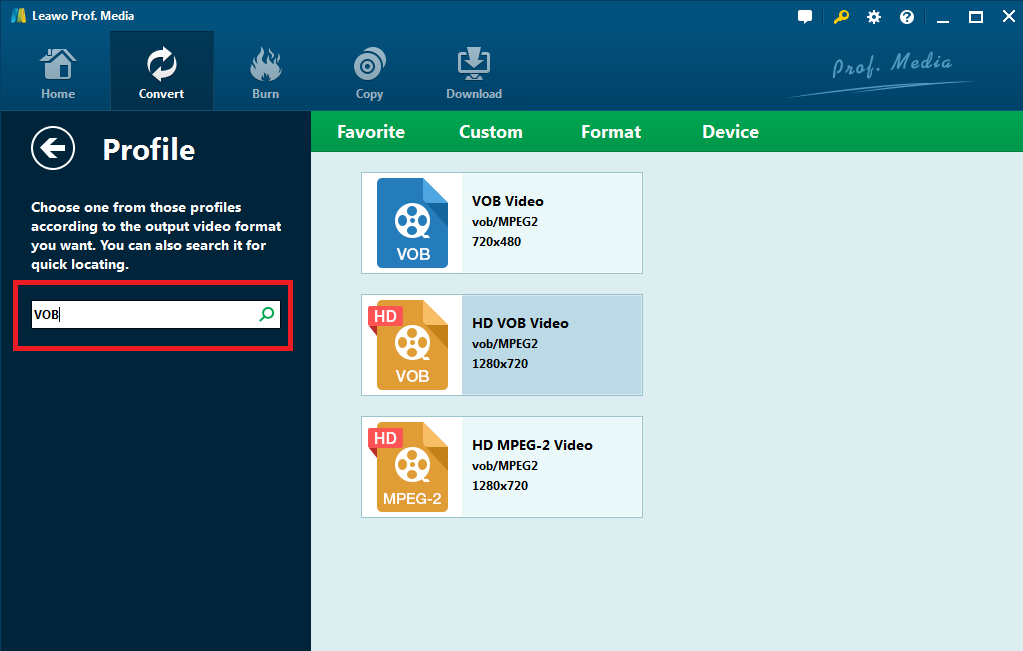Click the magnifier search icon
The image size is (1023, 651).
click(267, 315)
